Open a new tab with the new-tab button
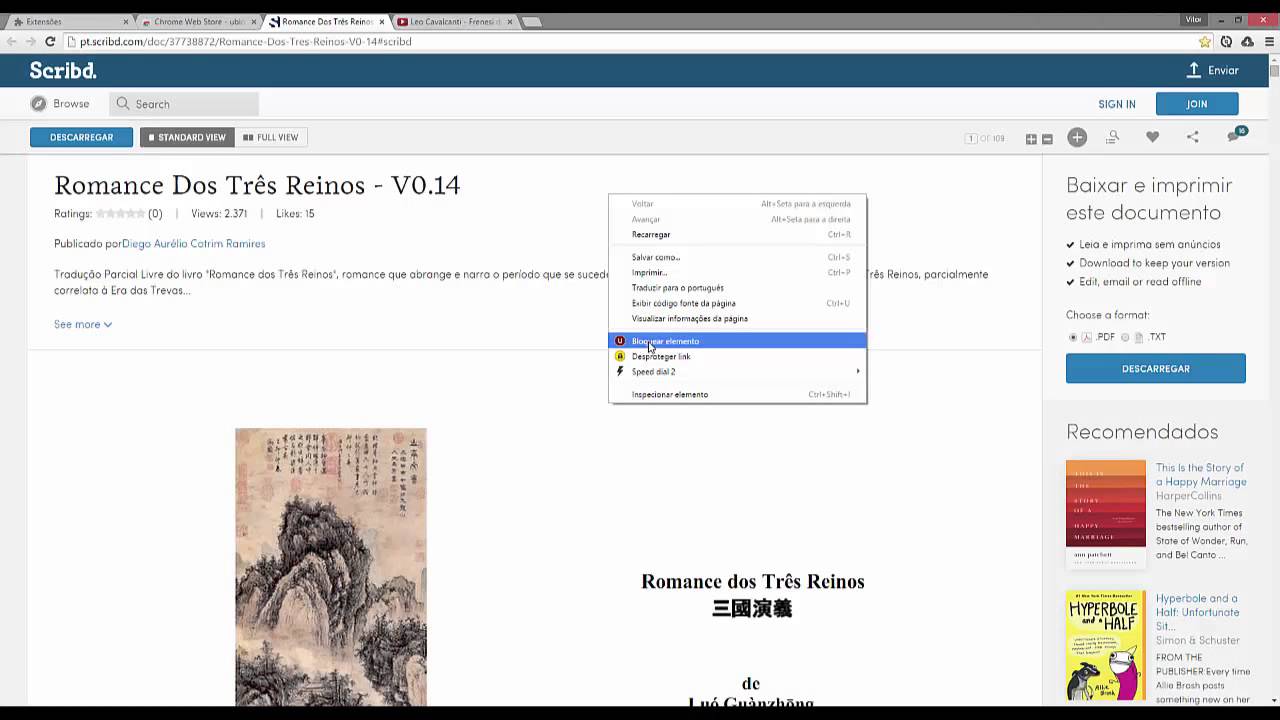The width and height of the screenshot is (1280, 720). pyautogui.click(x=531, y=21)
